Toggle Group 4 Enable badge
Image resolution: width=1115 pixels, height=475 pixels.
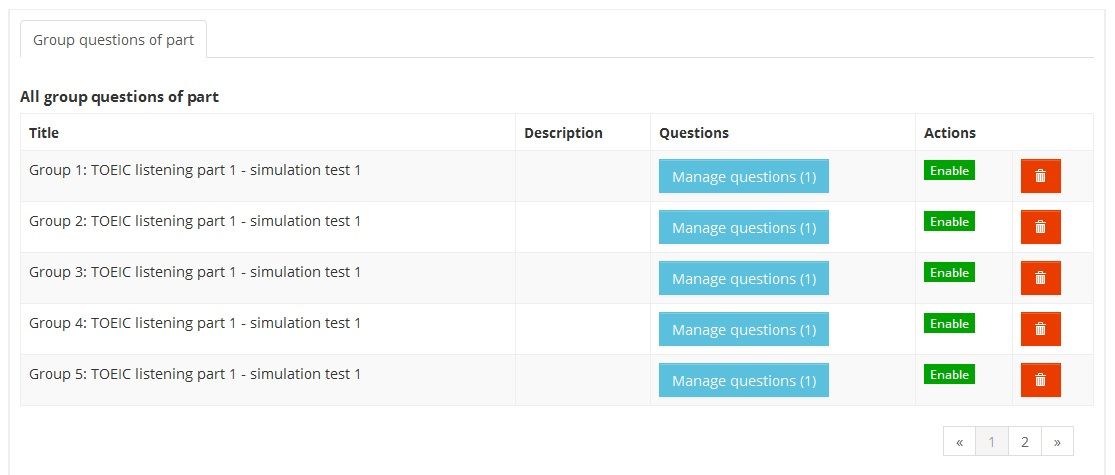[949, 323]
